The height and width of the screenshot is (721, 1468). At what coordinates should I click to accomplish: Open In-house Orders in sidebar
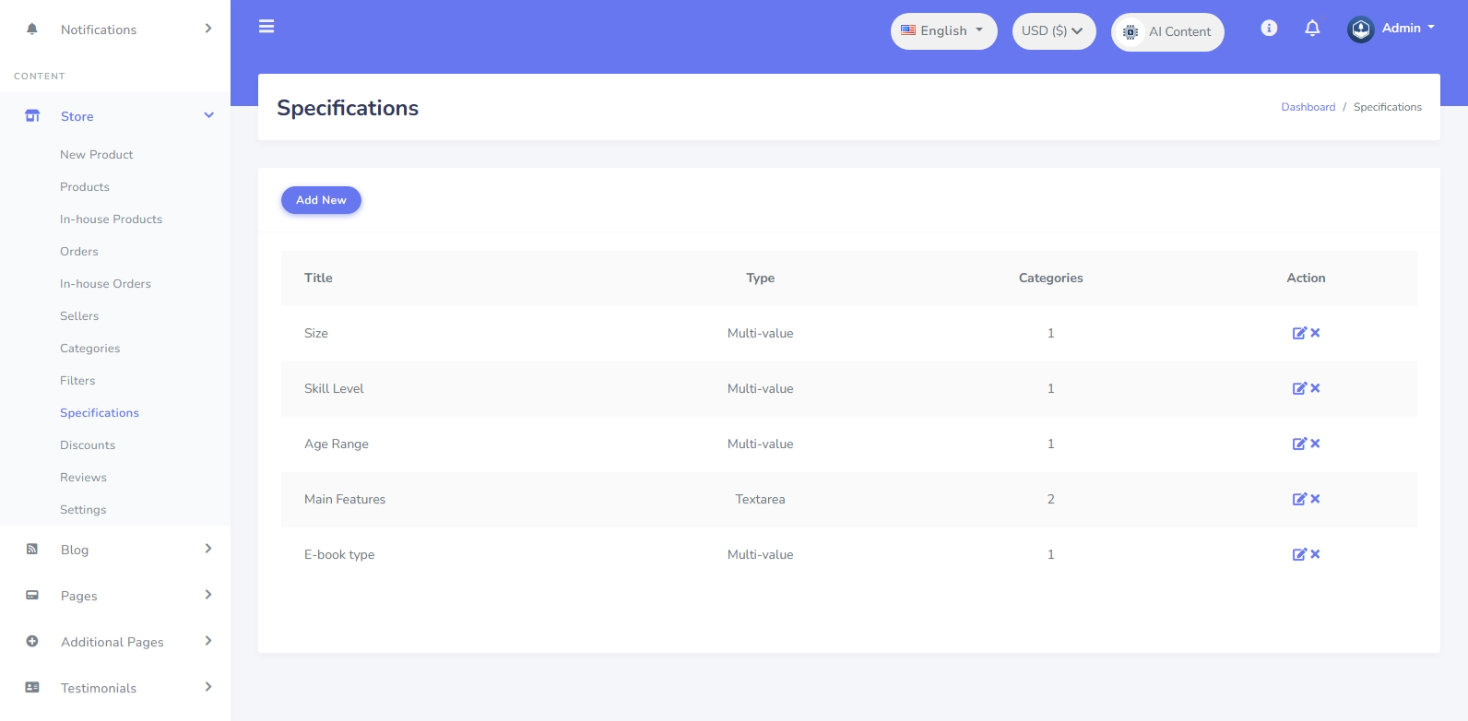click(x=105, y=284)
